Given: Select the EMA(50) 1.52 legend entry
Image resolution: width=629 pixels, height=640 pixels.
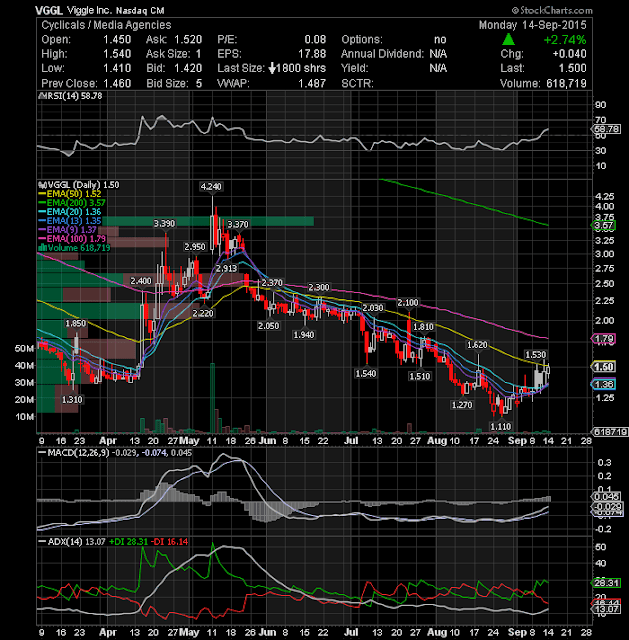Looking at the screenshot, I should (70, 194).
